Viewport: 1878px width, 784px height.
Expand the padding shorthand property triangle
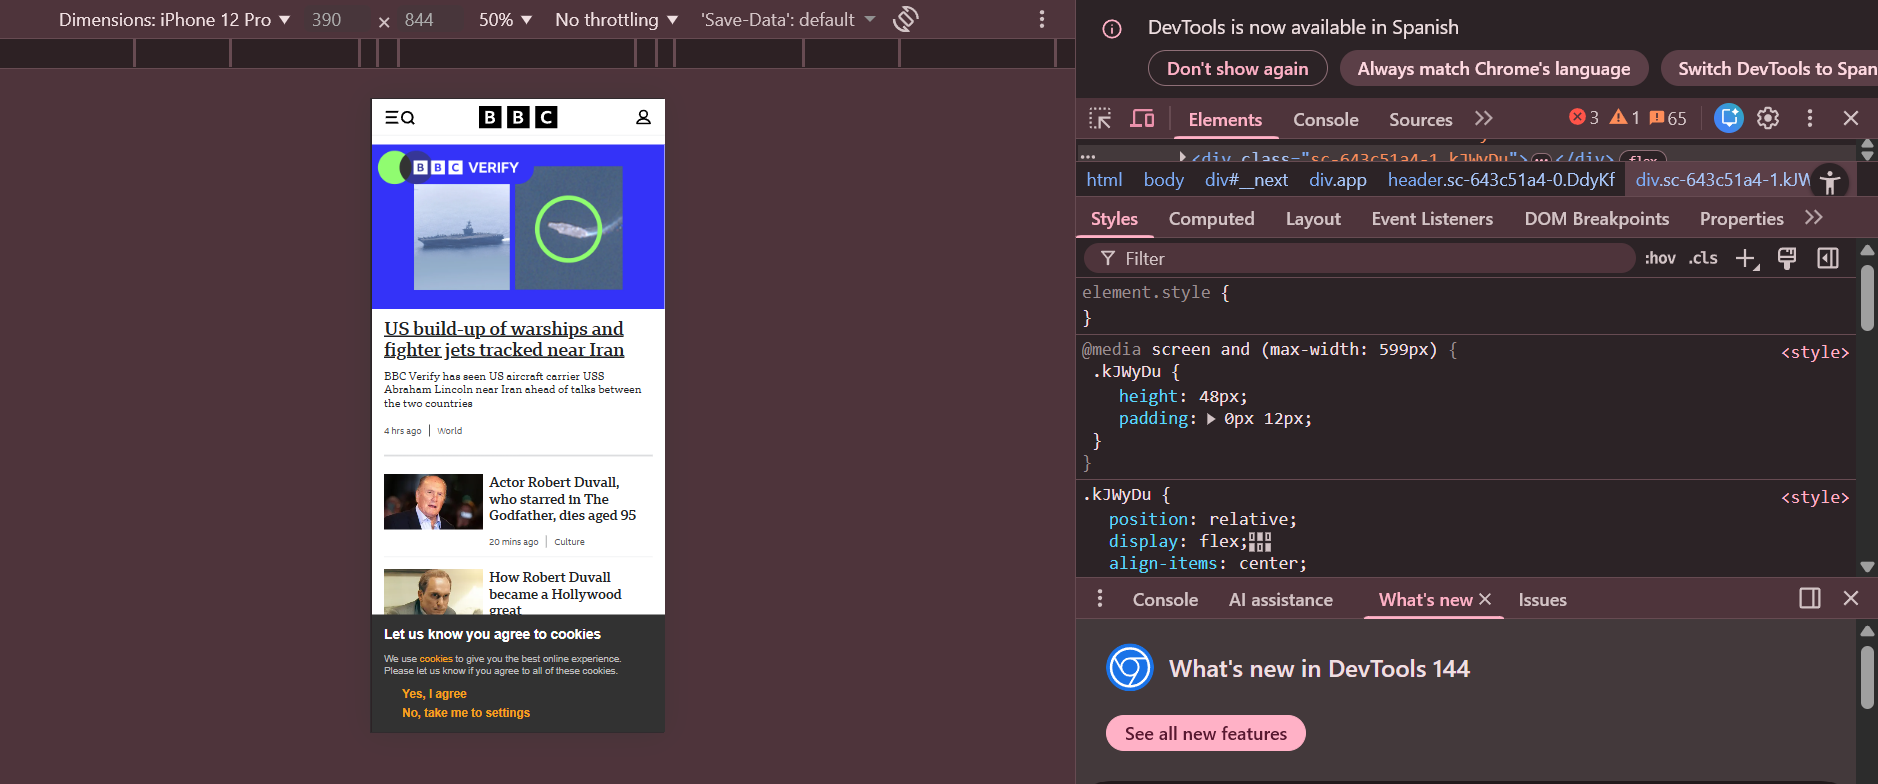pos(1211,419)
